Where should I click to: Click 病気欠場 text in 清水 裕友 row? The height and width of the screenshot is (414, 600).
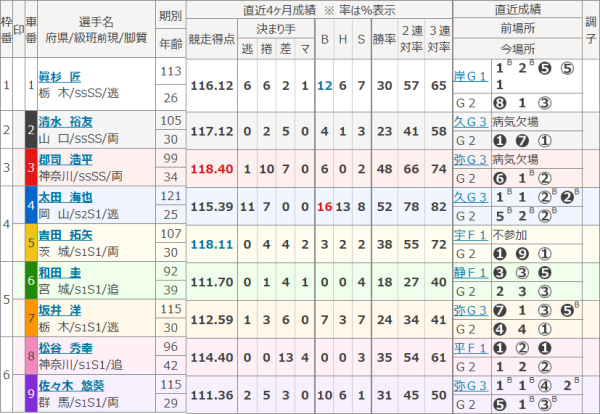click(x=515, y=122)
